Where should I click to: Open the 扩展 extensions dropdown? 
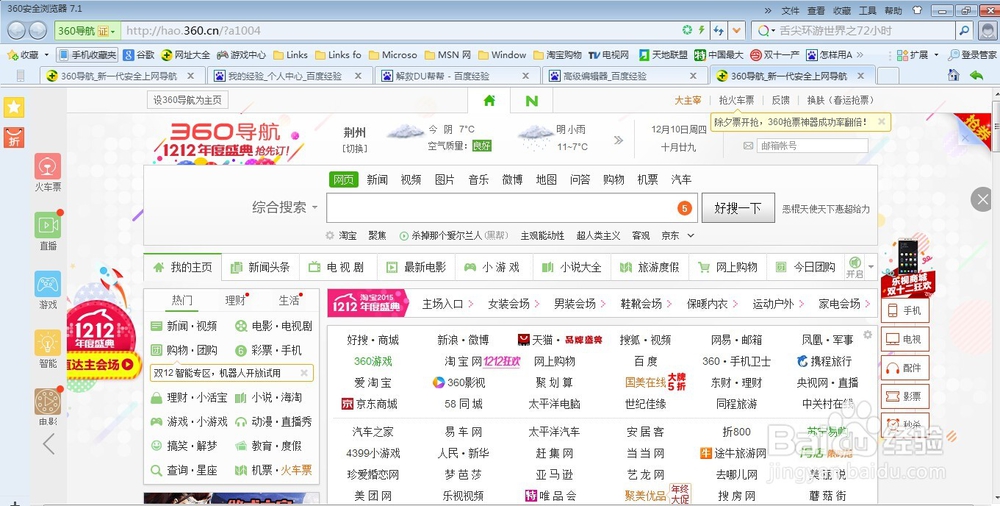point(918,55)
